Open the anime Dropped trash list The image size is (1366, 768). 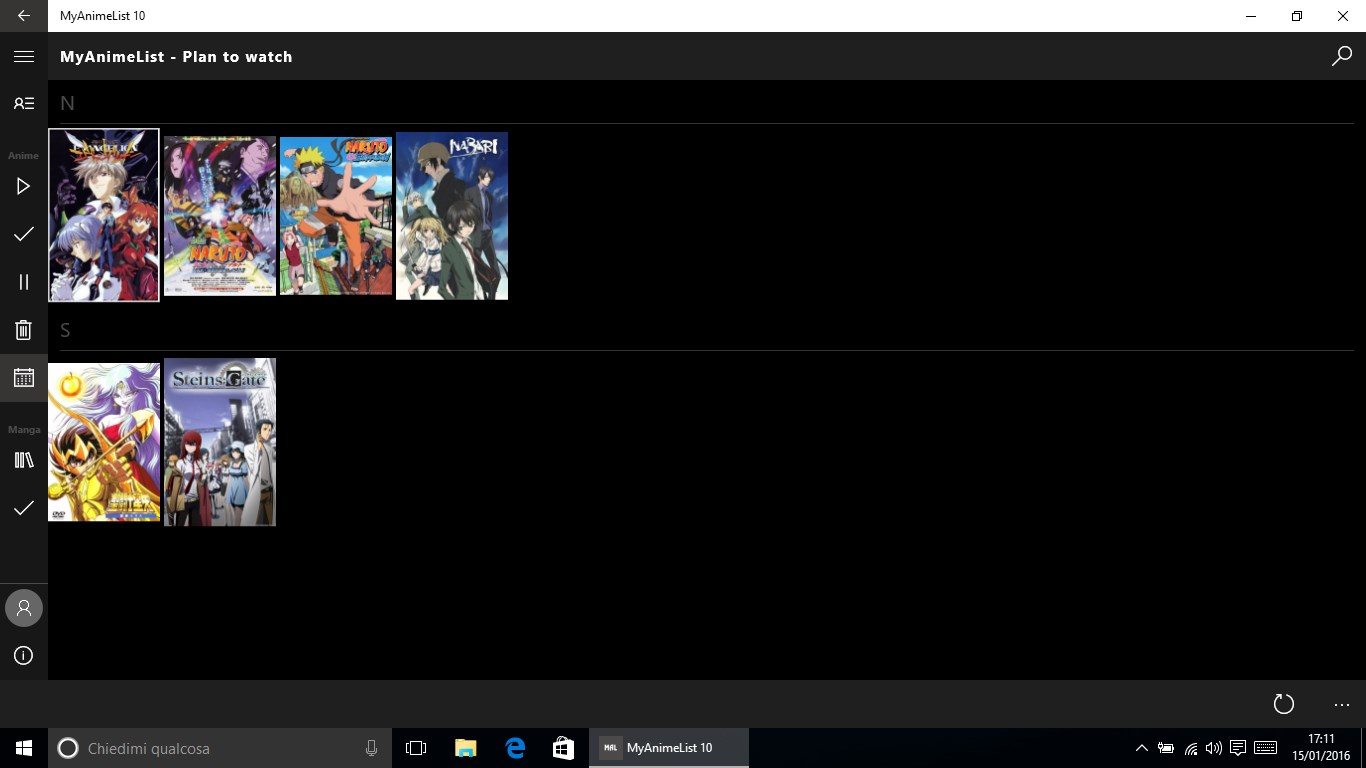click(24, 330)
